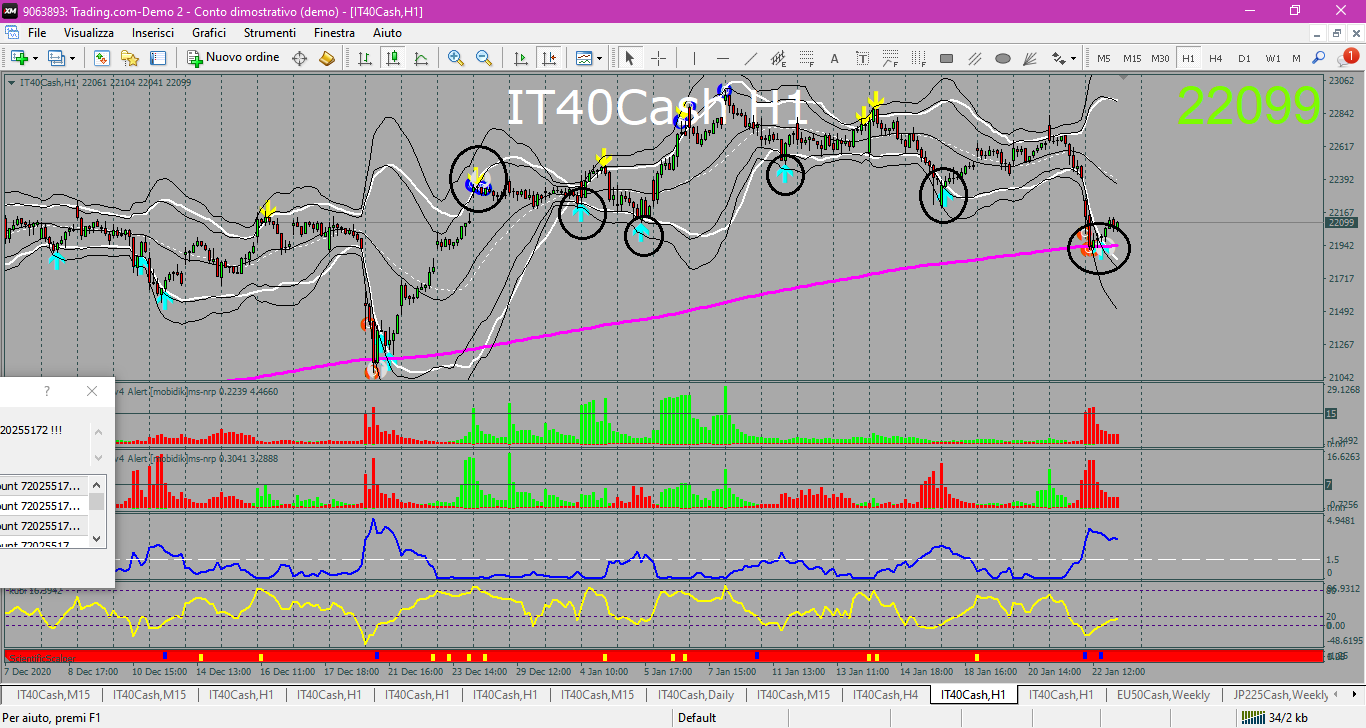This screenshot has width=1366, height=728.
Task: Open the indicators list icon
Action: click(584, 58)
